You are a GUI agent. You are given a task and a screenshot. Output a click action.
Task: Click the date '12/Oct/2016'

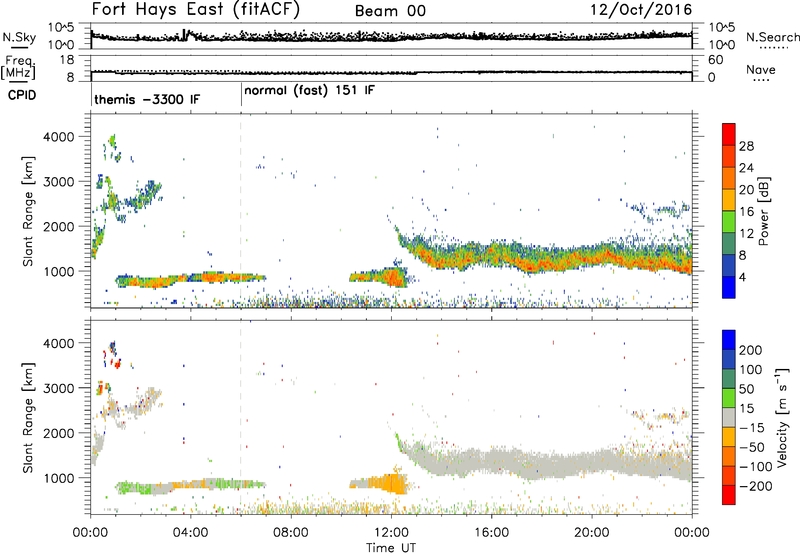point(641,10)
